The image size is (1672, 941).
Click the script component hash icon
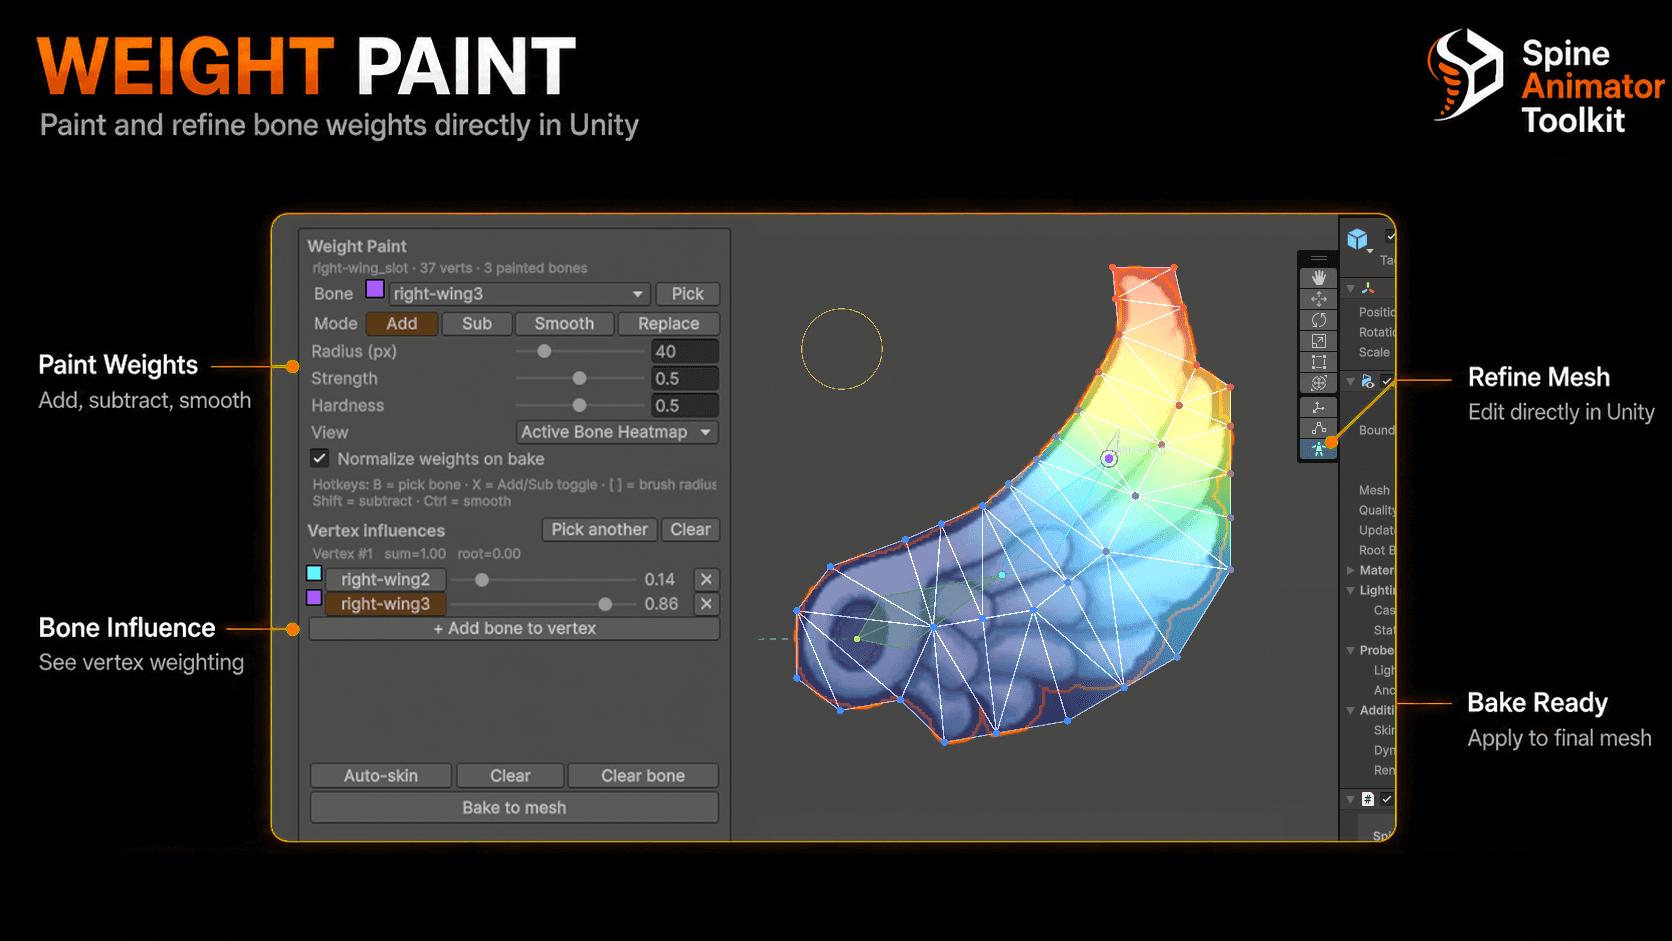tap(1367, 799)
